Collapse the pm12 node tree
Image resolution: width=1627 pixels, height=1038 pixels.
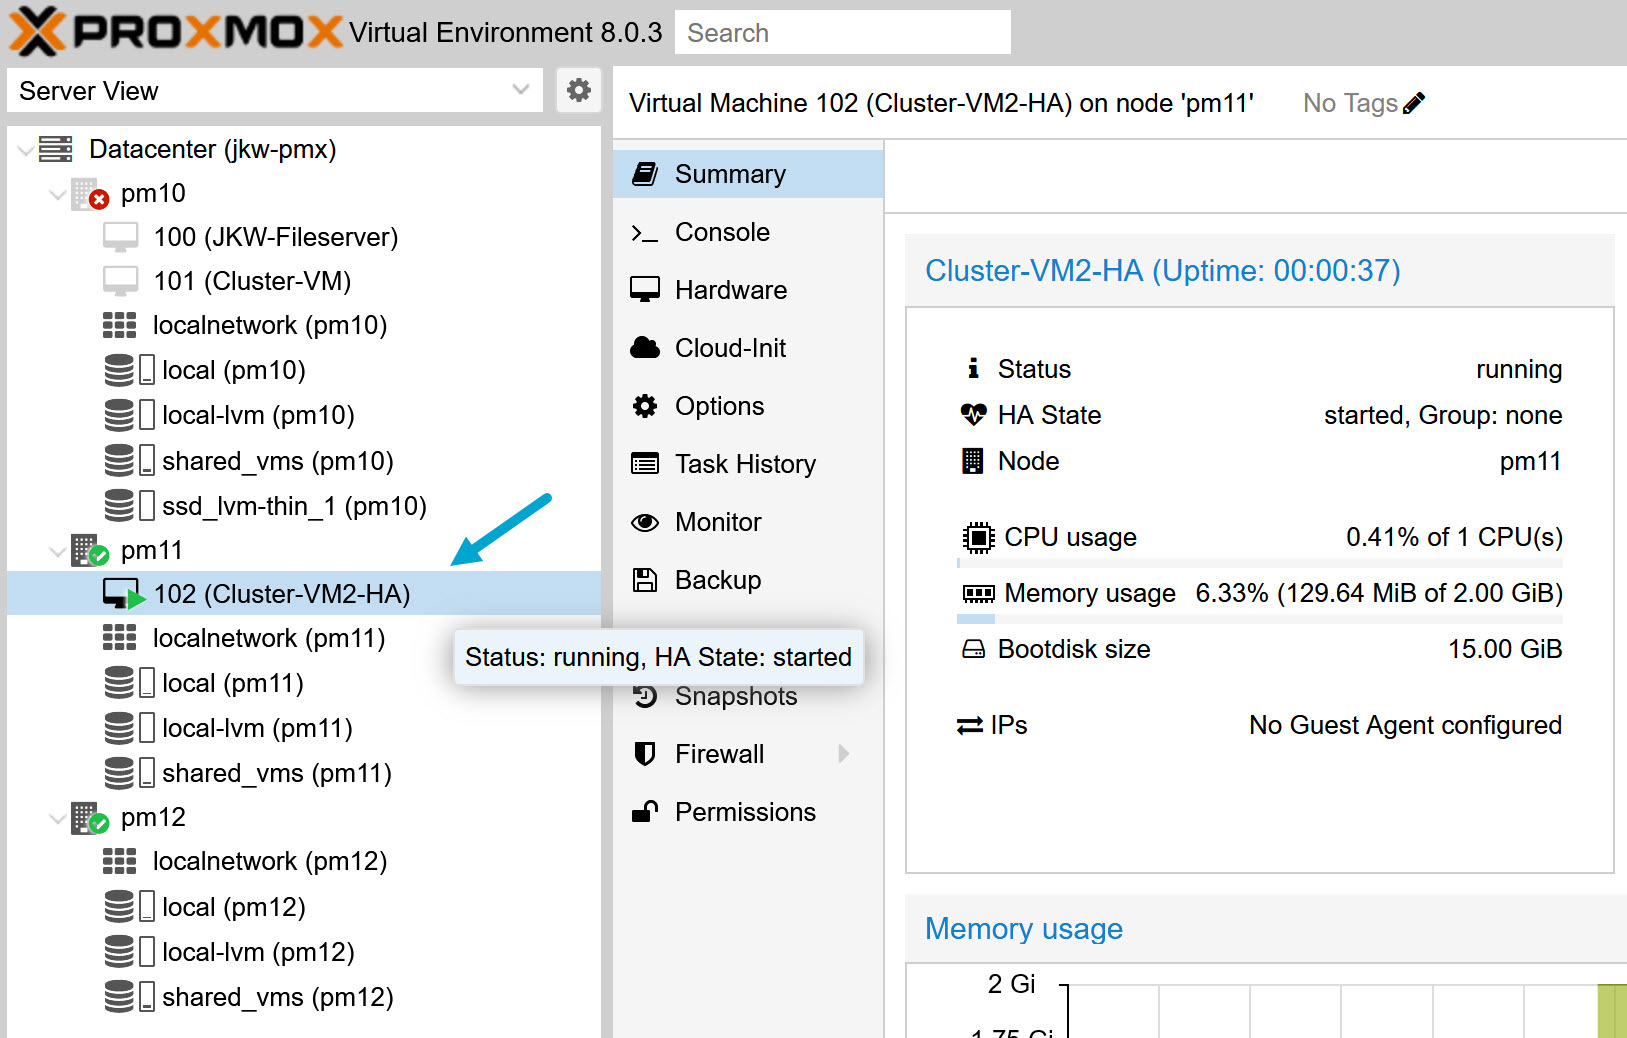click(58, 818)
